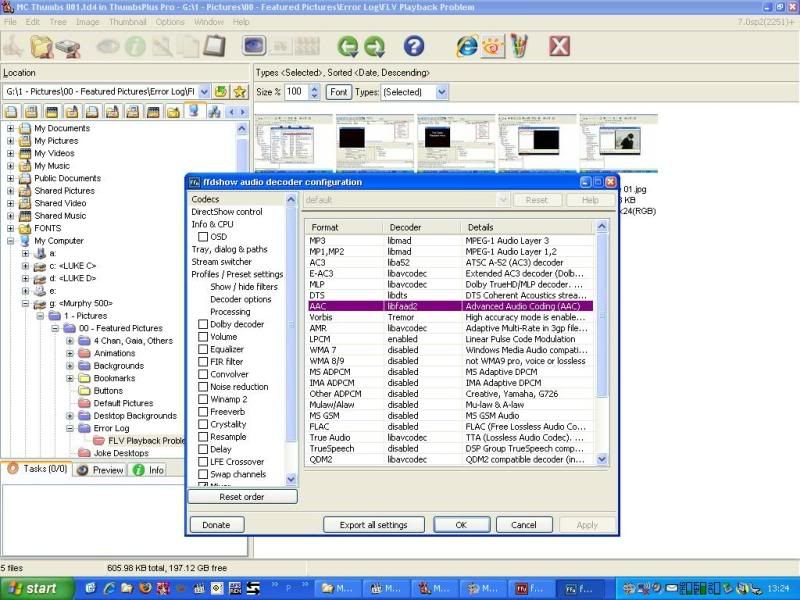The width and height of the screenshot is (800, 600).
Task: Enable the Volume filter checkbox
Action: [203, 337]
